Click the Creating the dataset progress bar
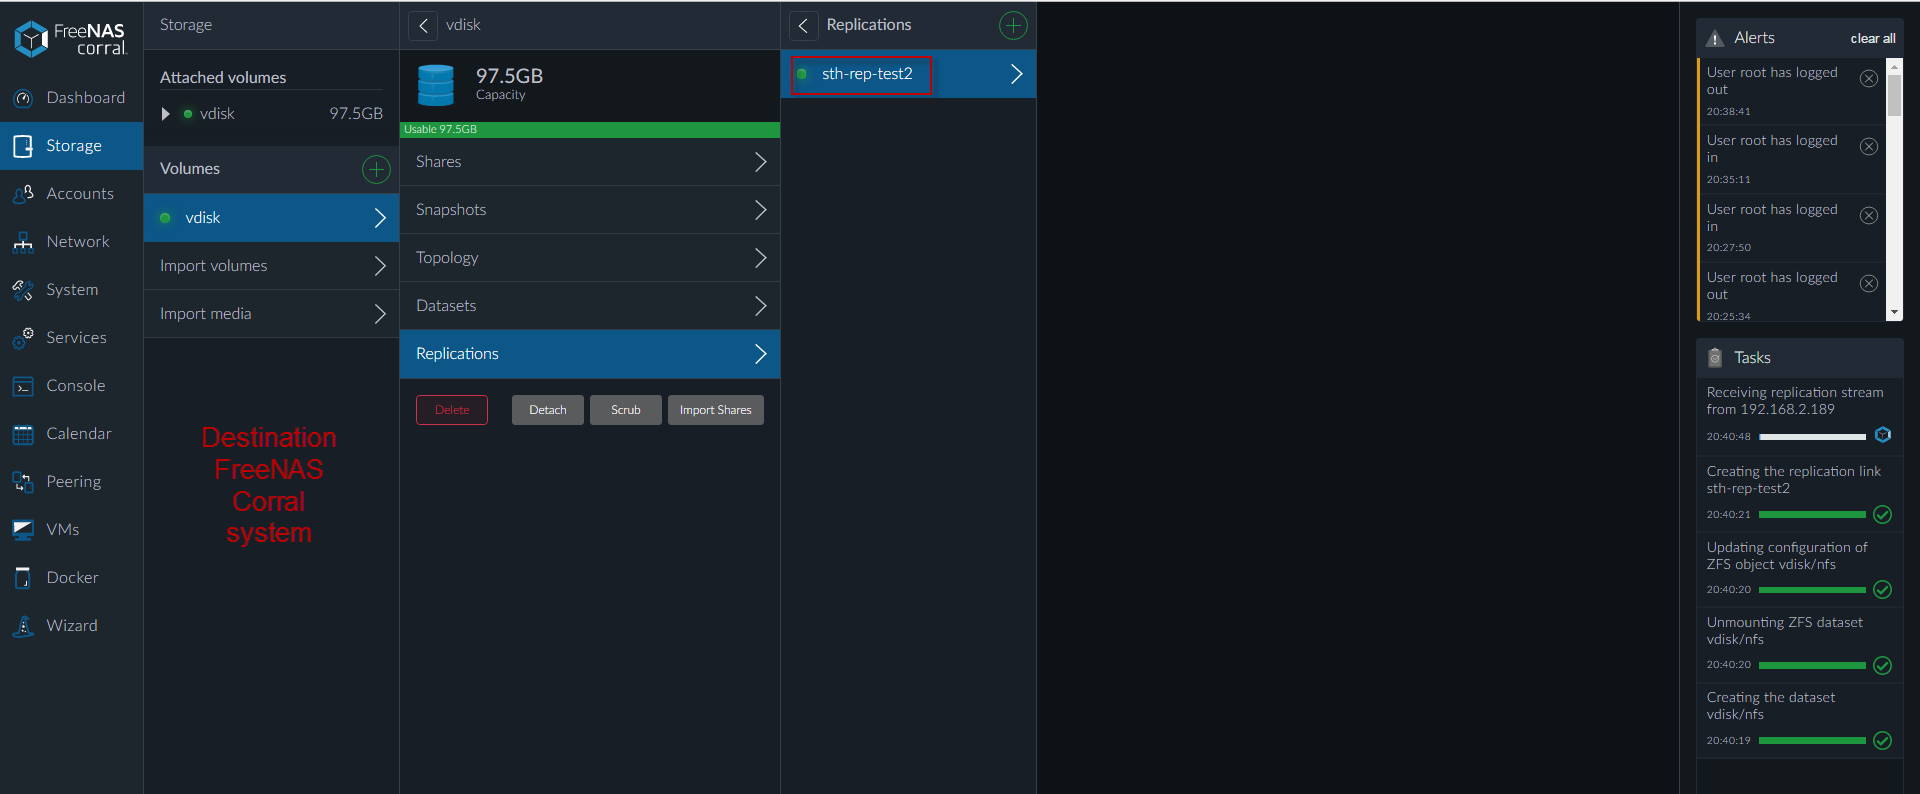Screen dimensions: 1920x794 1812,741
